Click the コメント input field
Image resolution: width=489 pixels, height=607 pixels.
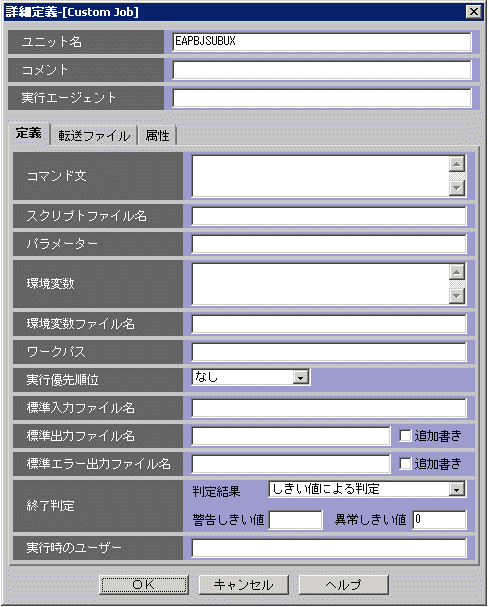[x=322, y=70]
